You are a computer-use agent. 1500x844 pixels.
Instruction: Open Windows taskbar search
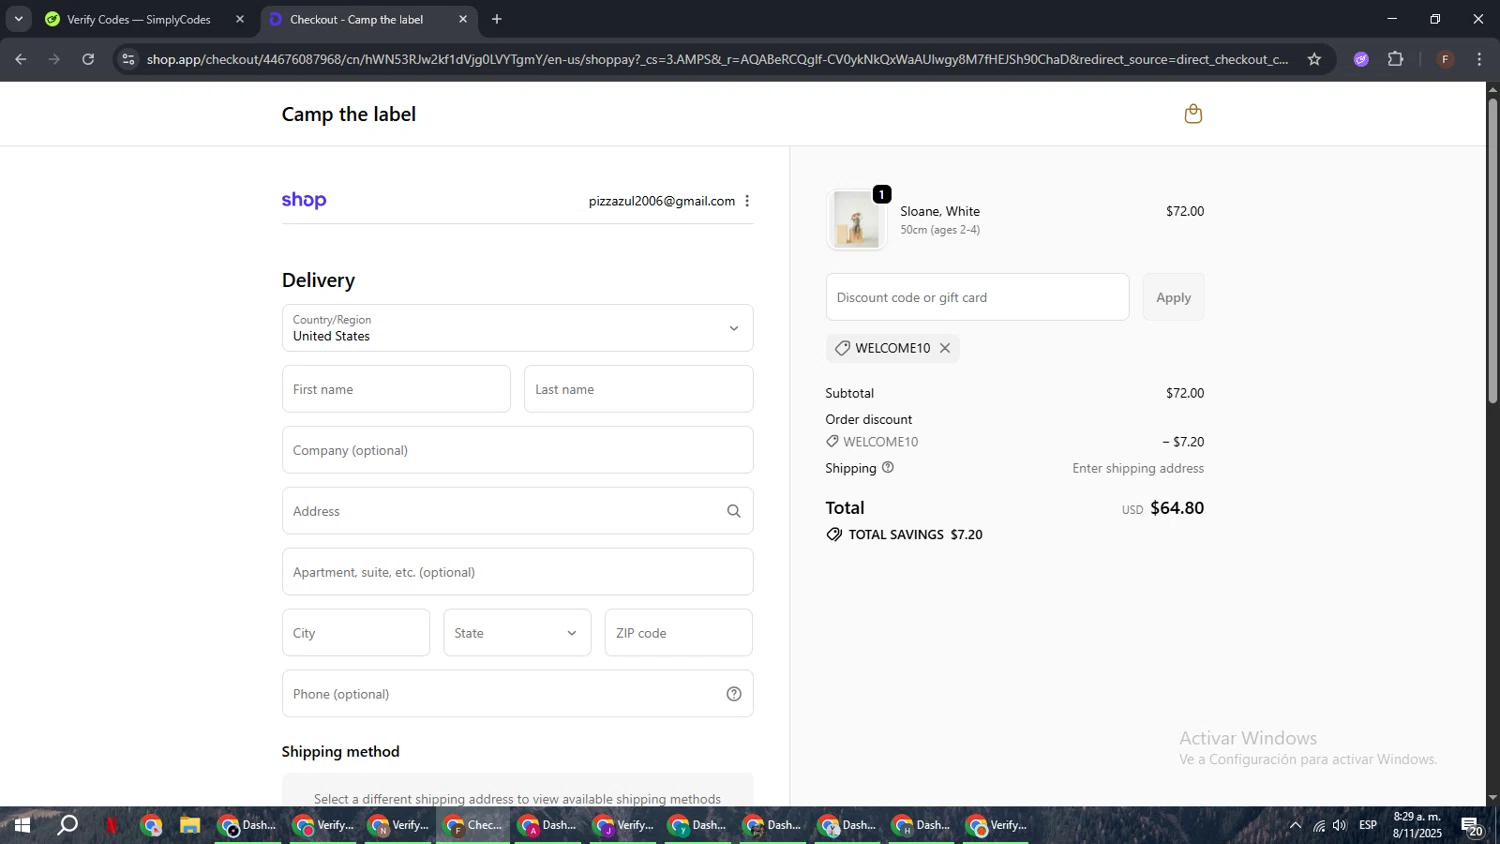tap(67, 825)
